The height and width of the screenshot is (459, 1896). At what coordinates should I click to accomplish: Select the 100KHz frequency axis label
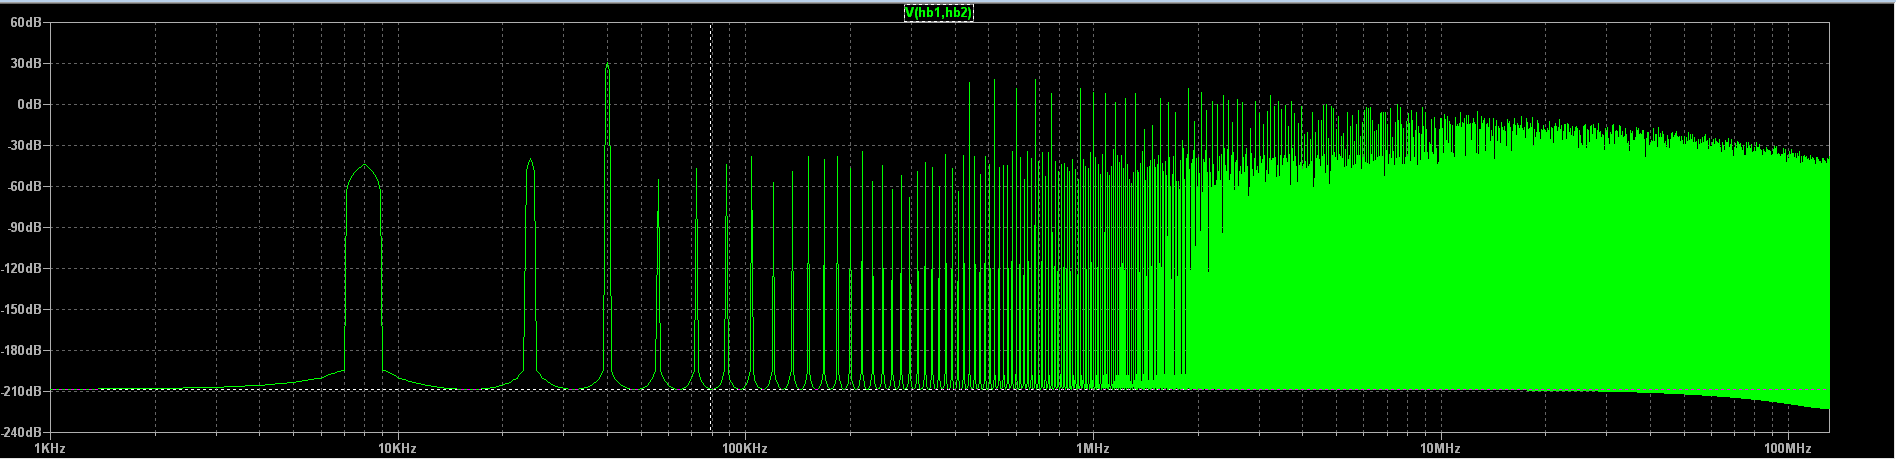point(744,448)
